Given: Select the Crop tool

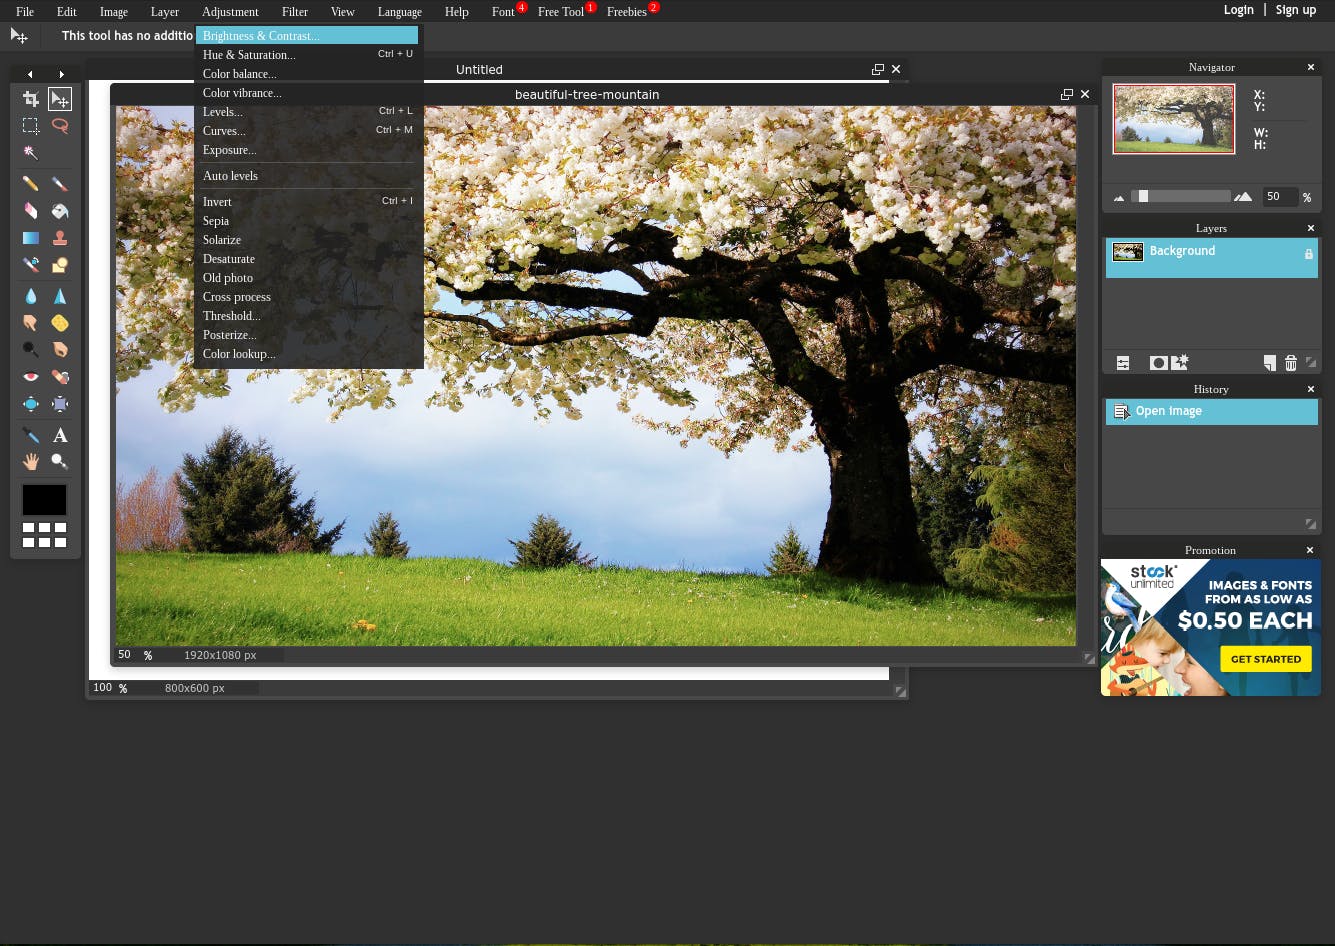Looking at the screenshot, I should tap(31, 98).
